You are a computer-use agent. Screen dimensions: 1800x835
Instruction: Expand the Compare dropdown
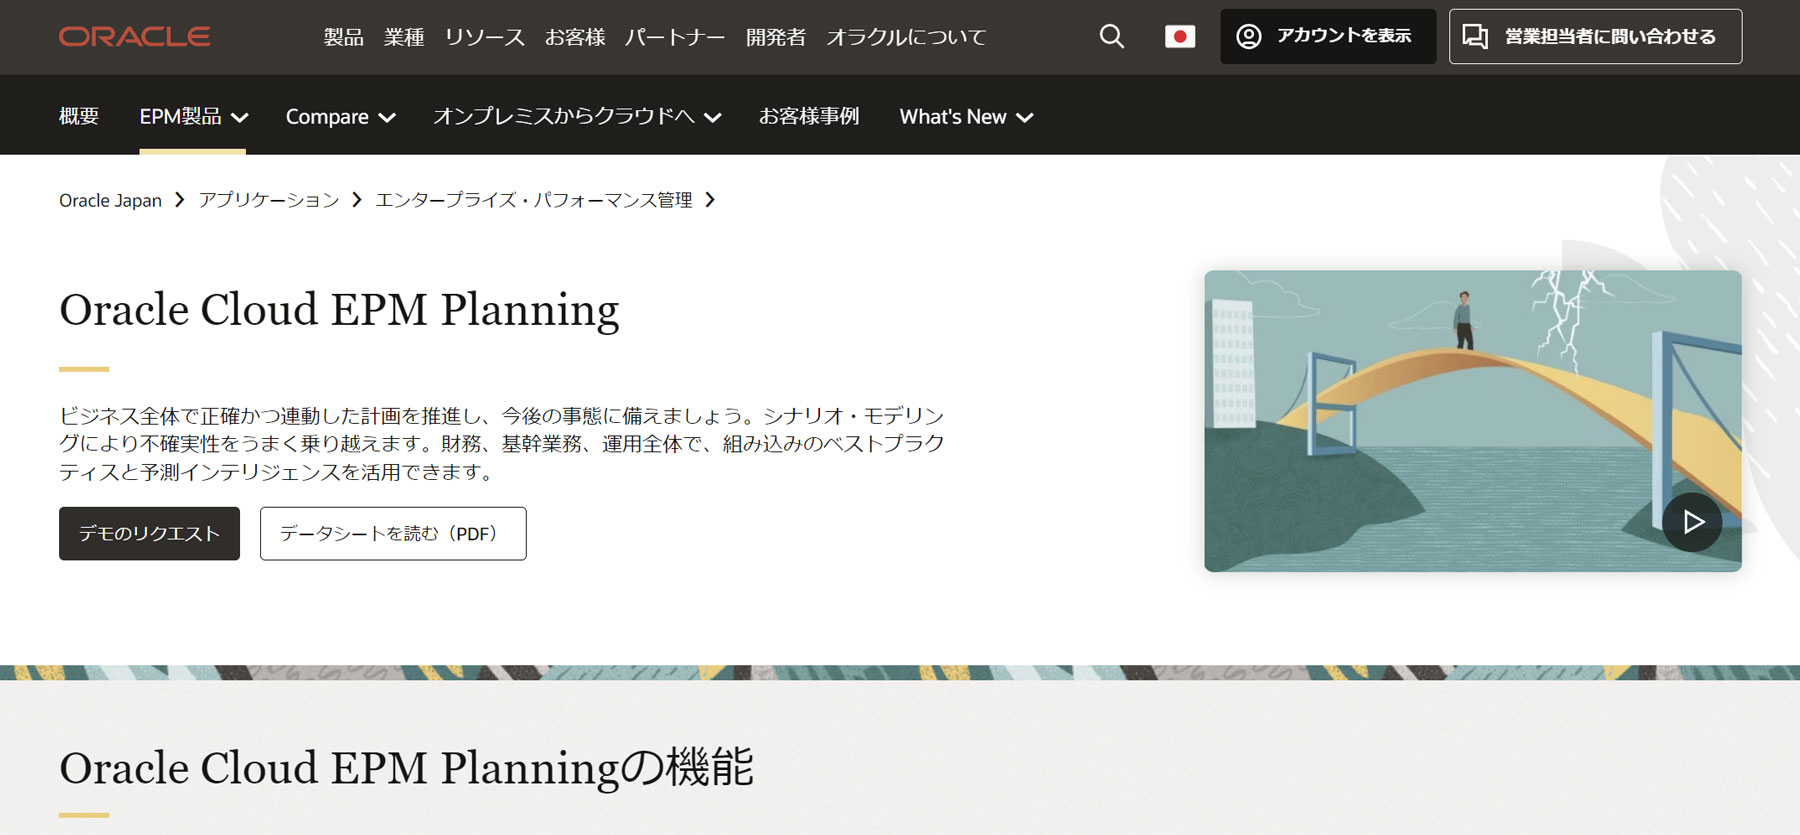coord(340,117)
